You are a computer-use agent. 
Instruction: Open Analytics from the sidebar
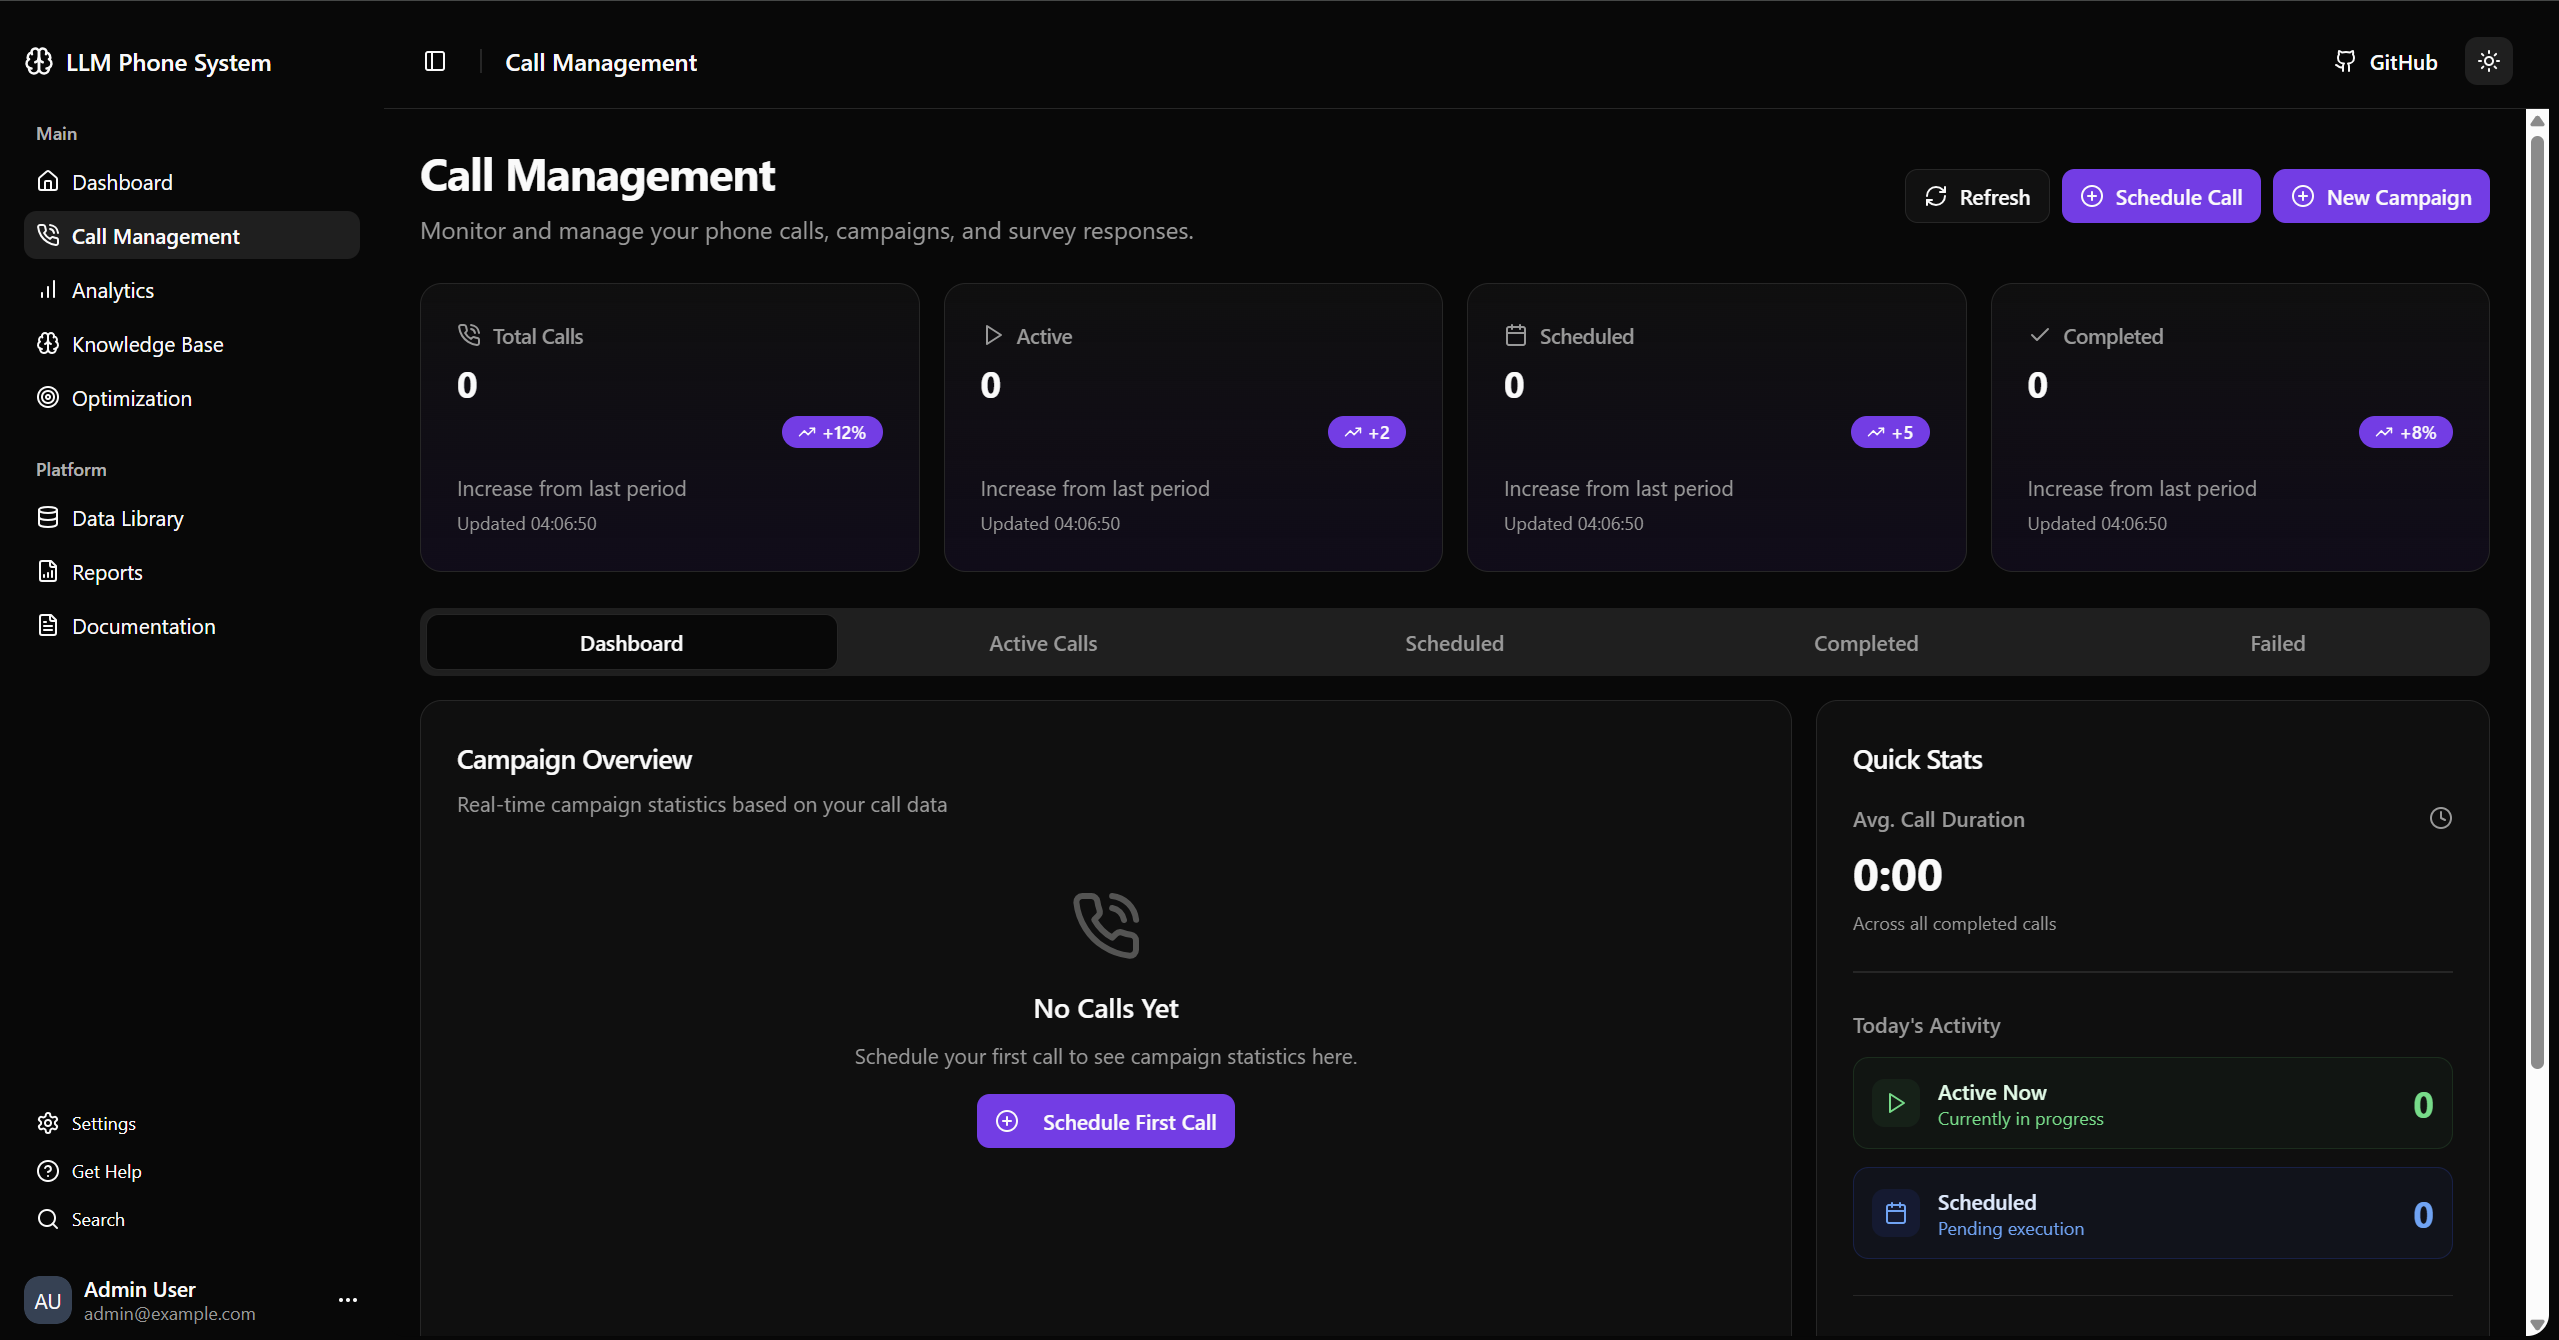[x=112, y=291]
